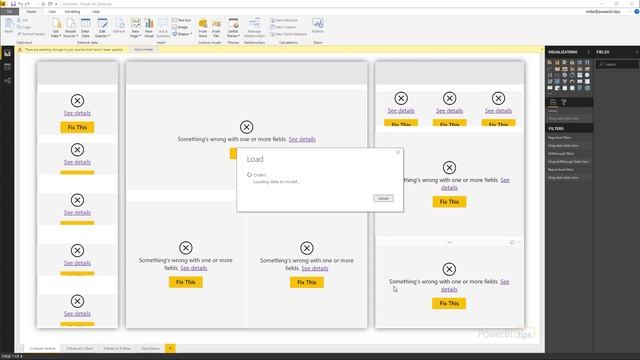Select the ArcGIS map visualization icon
Screen dimensions: 640x360
pyautogui.click(x=587, y=88)
